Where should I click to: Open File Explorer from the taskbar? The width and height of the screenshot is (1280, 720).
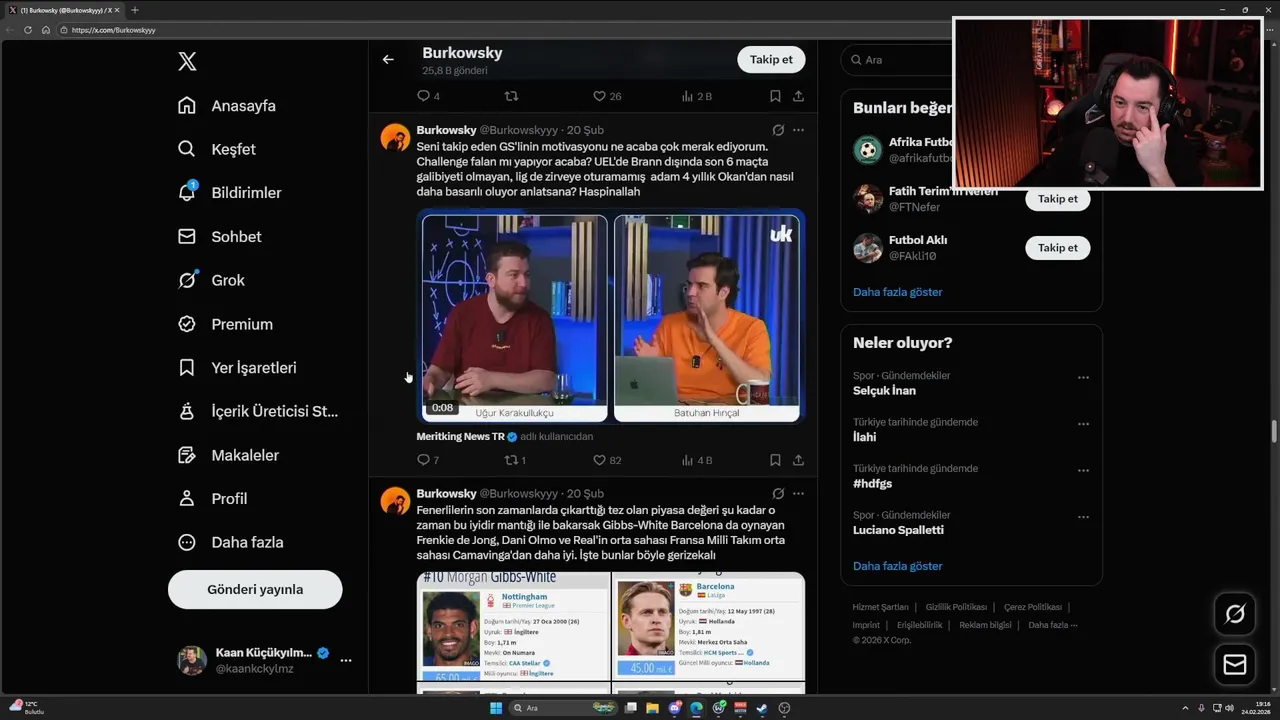pos(653,708)
